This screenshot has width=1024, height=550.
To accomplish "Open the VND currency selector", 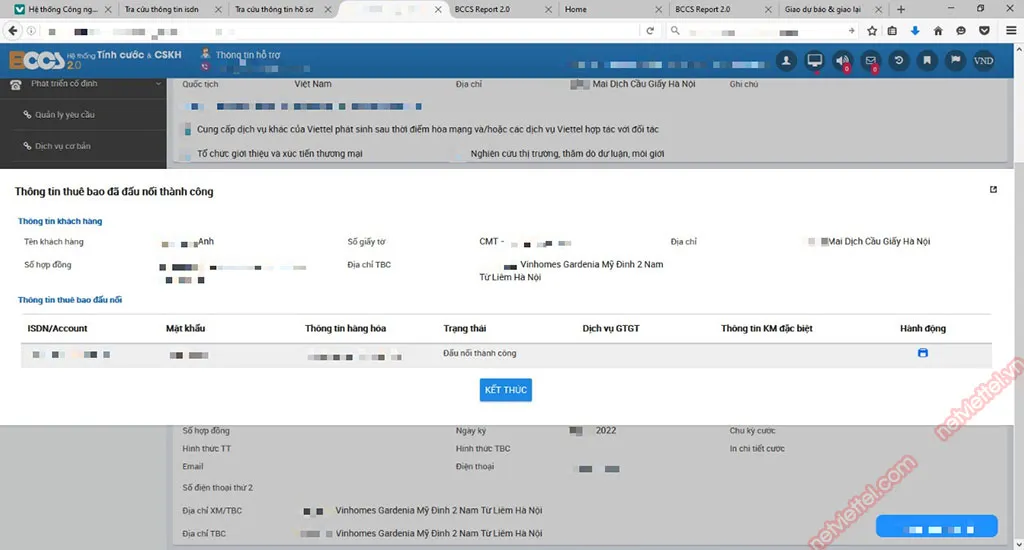I will [983, 61].
